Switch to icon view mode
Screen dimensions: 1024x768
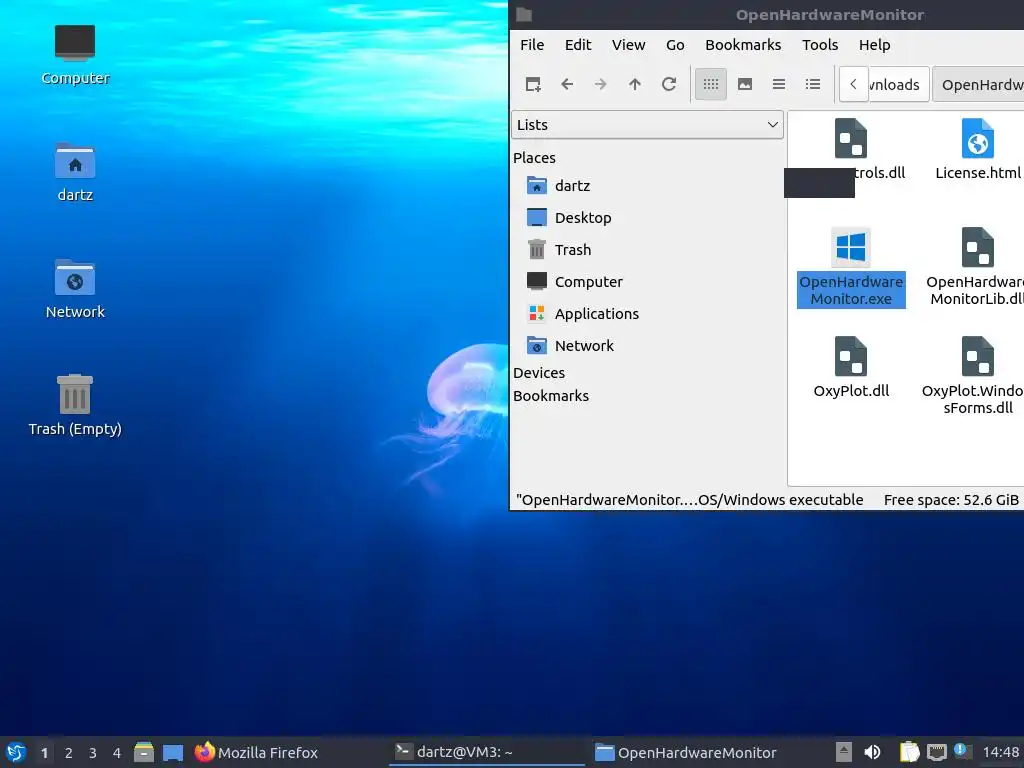[711, 84]
